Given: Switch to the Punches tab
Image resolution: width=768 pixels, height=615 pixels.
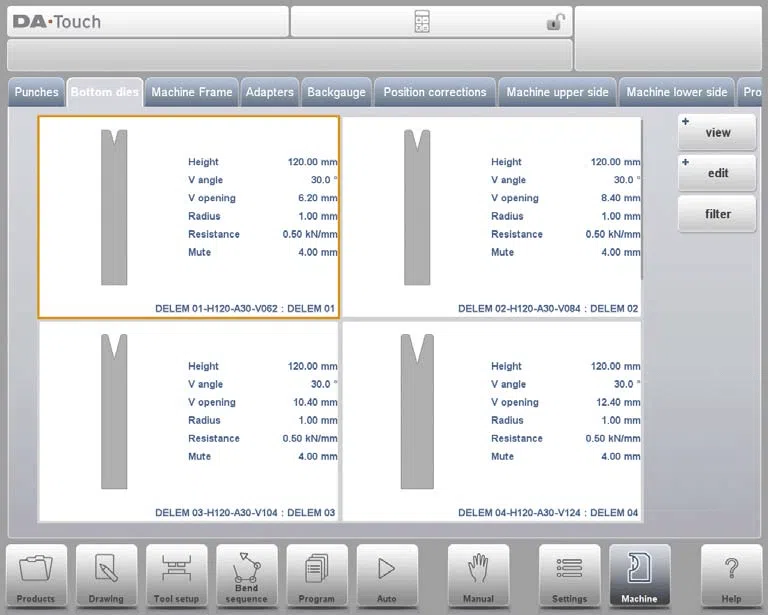Looking at the screenshot, I should click(36, 92).
